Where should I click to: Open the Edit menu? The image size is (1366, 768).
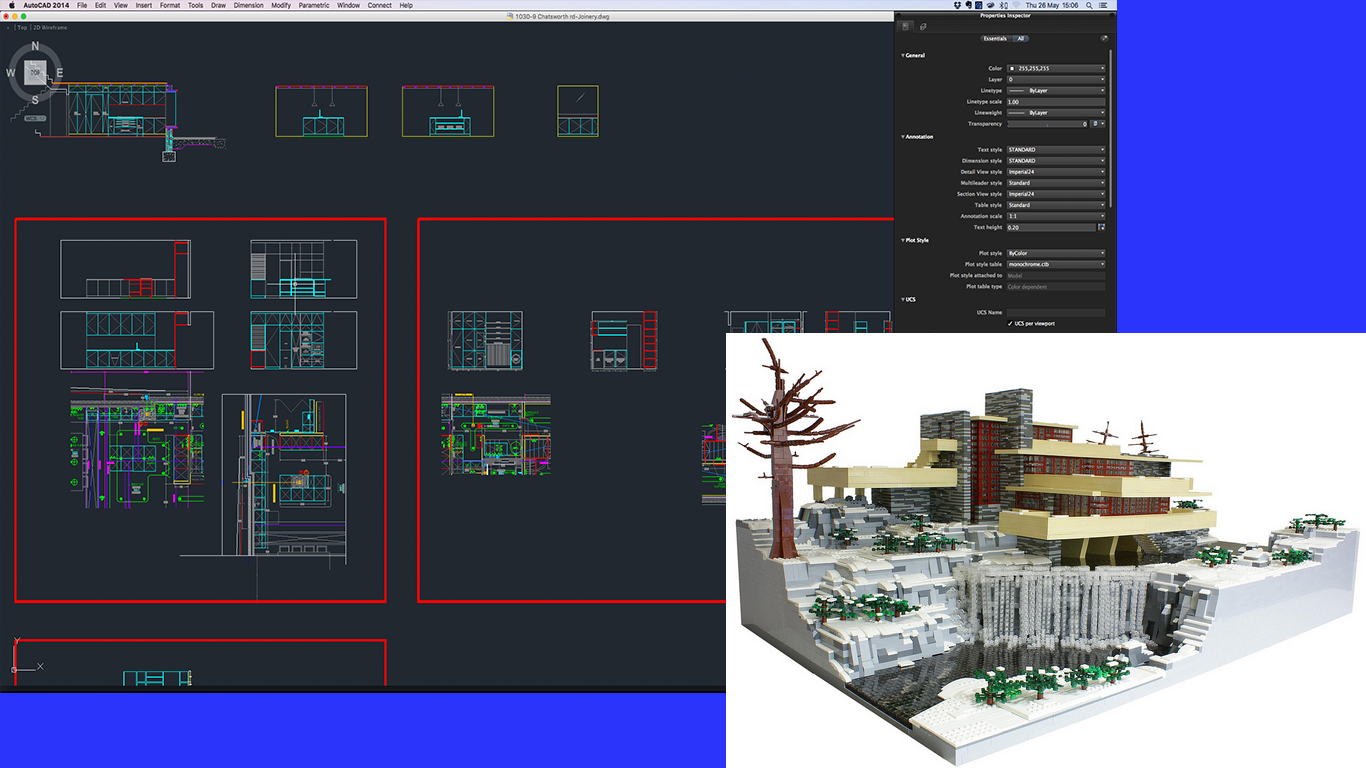101,5
